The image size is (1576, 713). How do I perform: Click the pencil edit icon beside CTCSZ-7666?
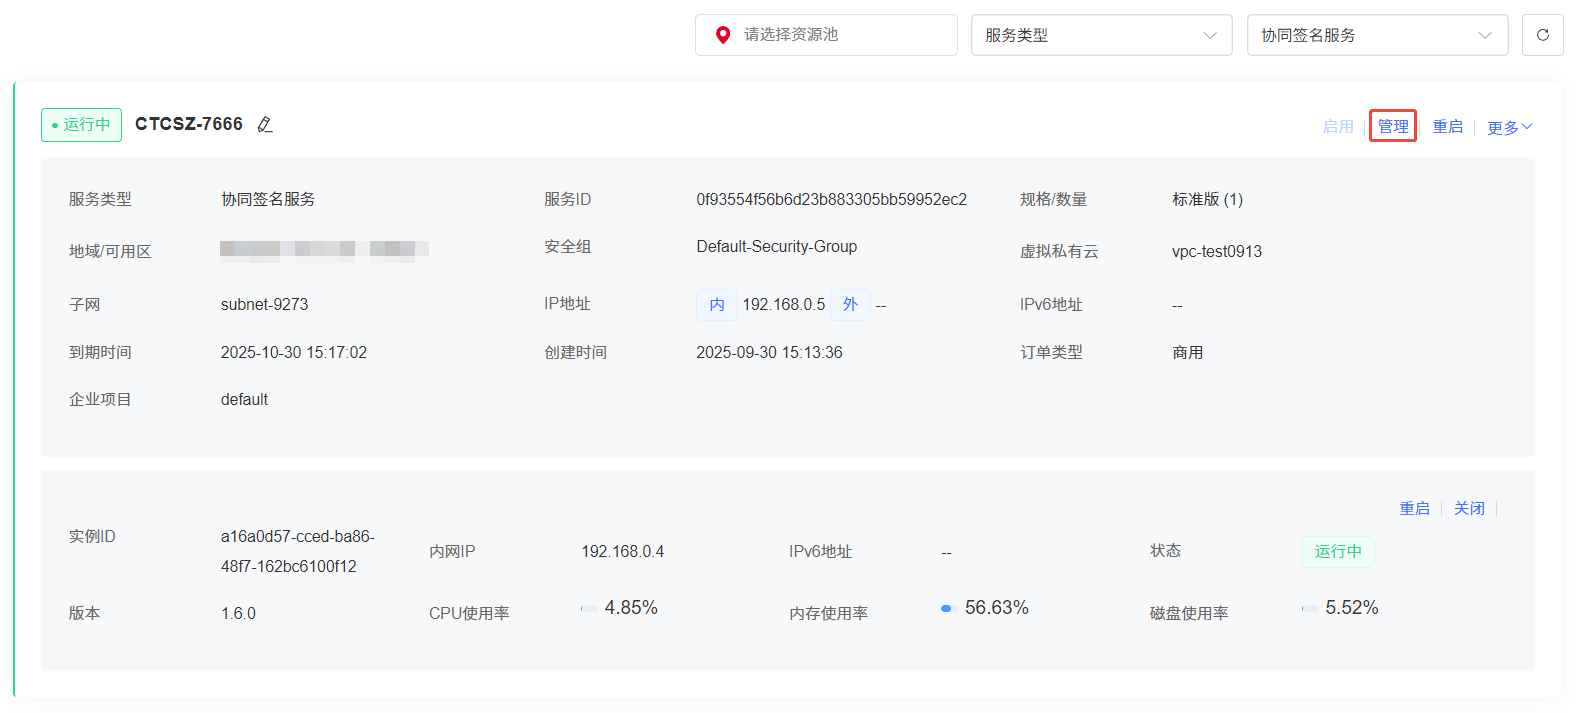[x=265, y=125]
